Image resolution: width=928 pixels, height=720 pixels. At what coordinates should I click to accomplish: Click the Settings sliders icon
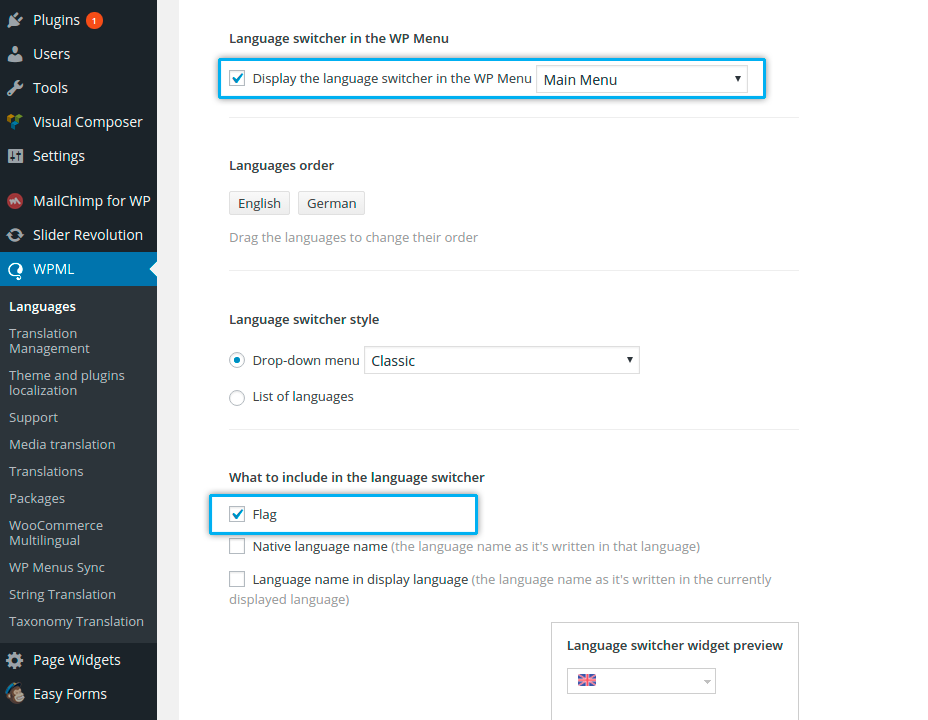pyautogui.click(x=15, y=156)
